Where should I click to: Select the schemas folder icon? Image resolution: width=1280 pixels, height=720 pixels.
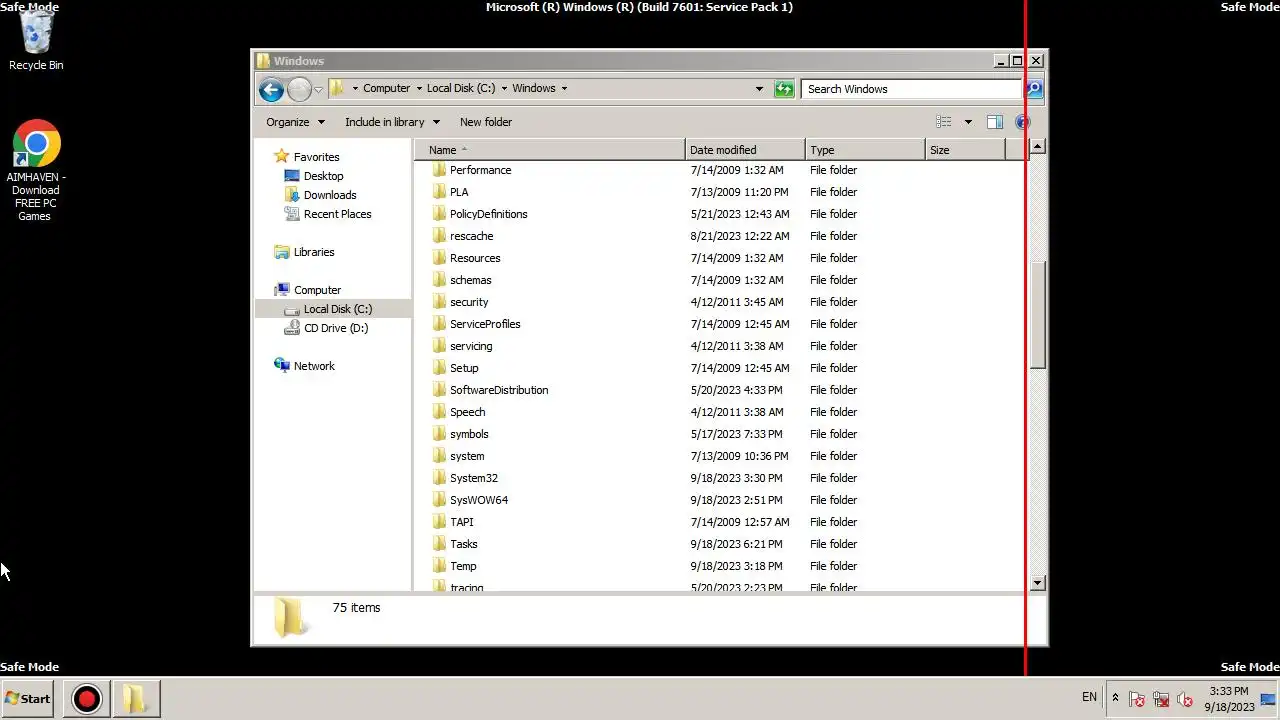[x=439, y=280]
